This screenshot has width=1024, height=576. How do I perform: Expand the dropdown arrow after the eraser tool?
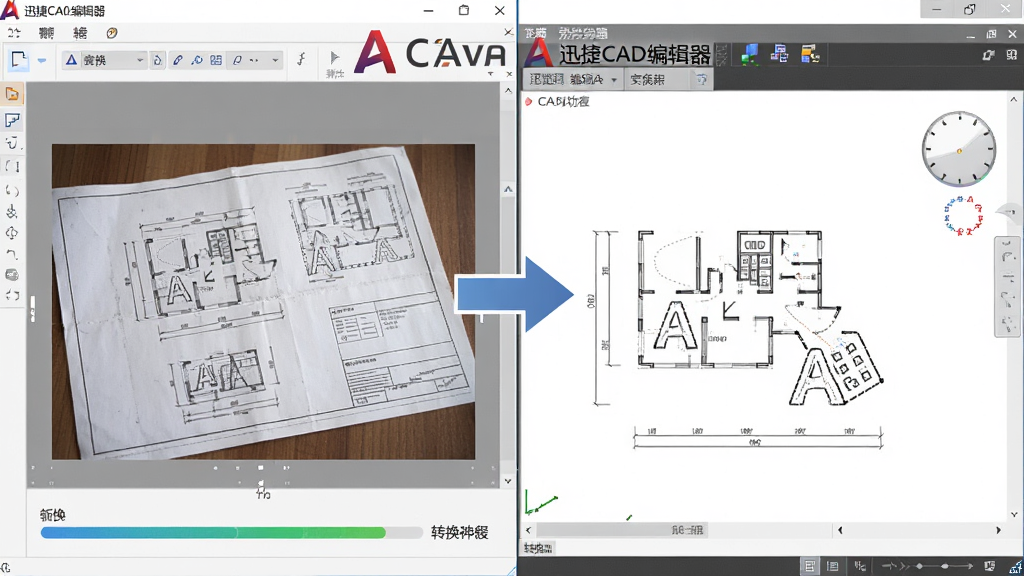pyautogui.click(x=275, y=60)
